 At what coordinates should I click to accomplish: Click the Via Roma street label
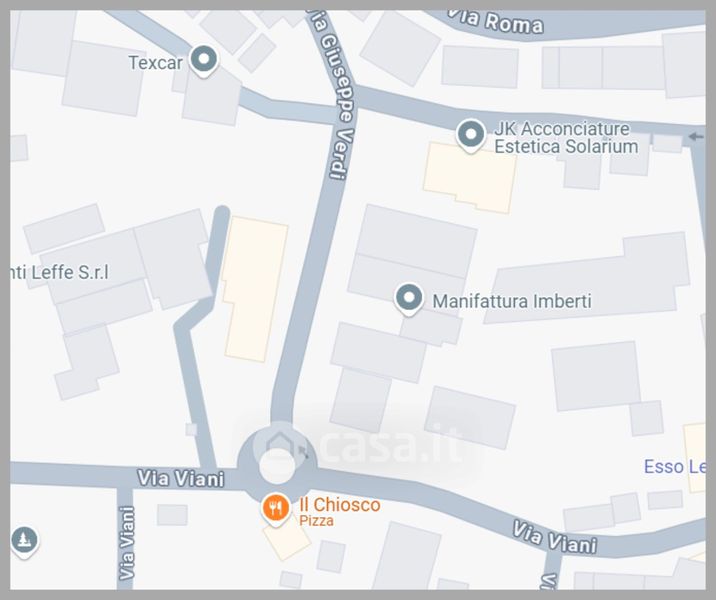click(495, 21)
